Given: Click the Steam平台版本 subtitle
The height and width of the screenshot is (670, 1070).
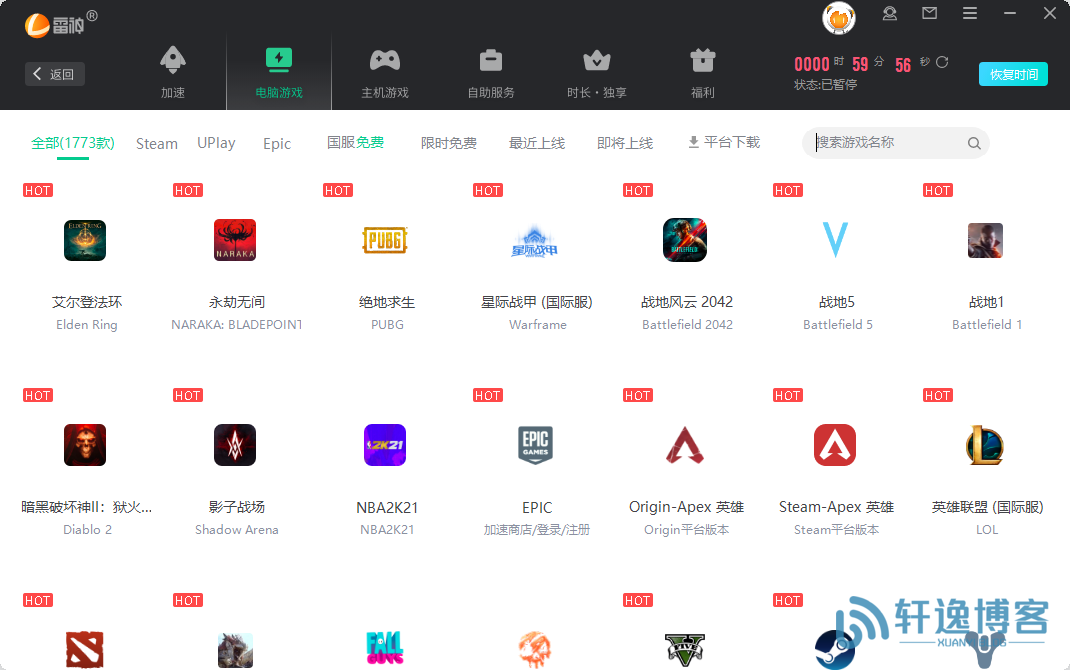Looking at the screenshot, I should click(837, 530).
